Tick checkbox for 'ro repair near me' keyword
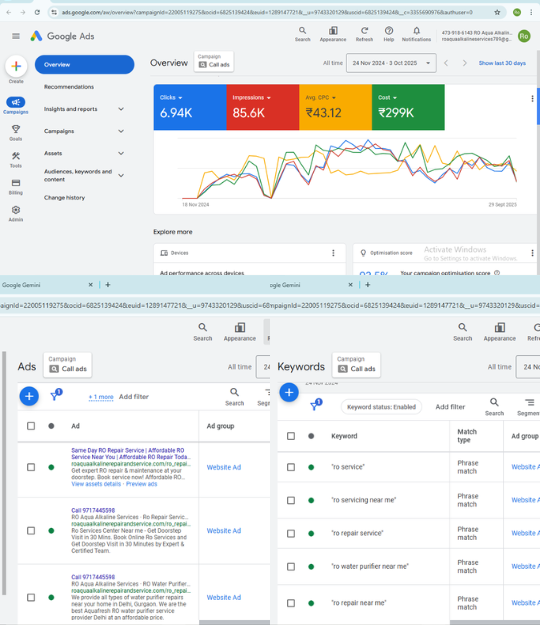Image resolution: width=540 pixels, height=625 pixels. tap(291, 603)
